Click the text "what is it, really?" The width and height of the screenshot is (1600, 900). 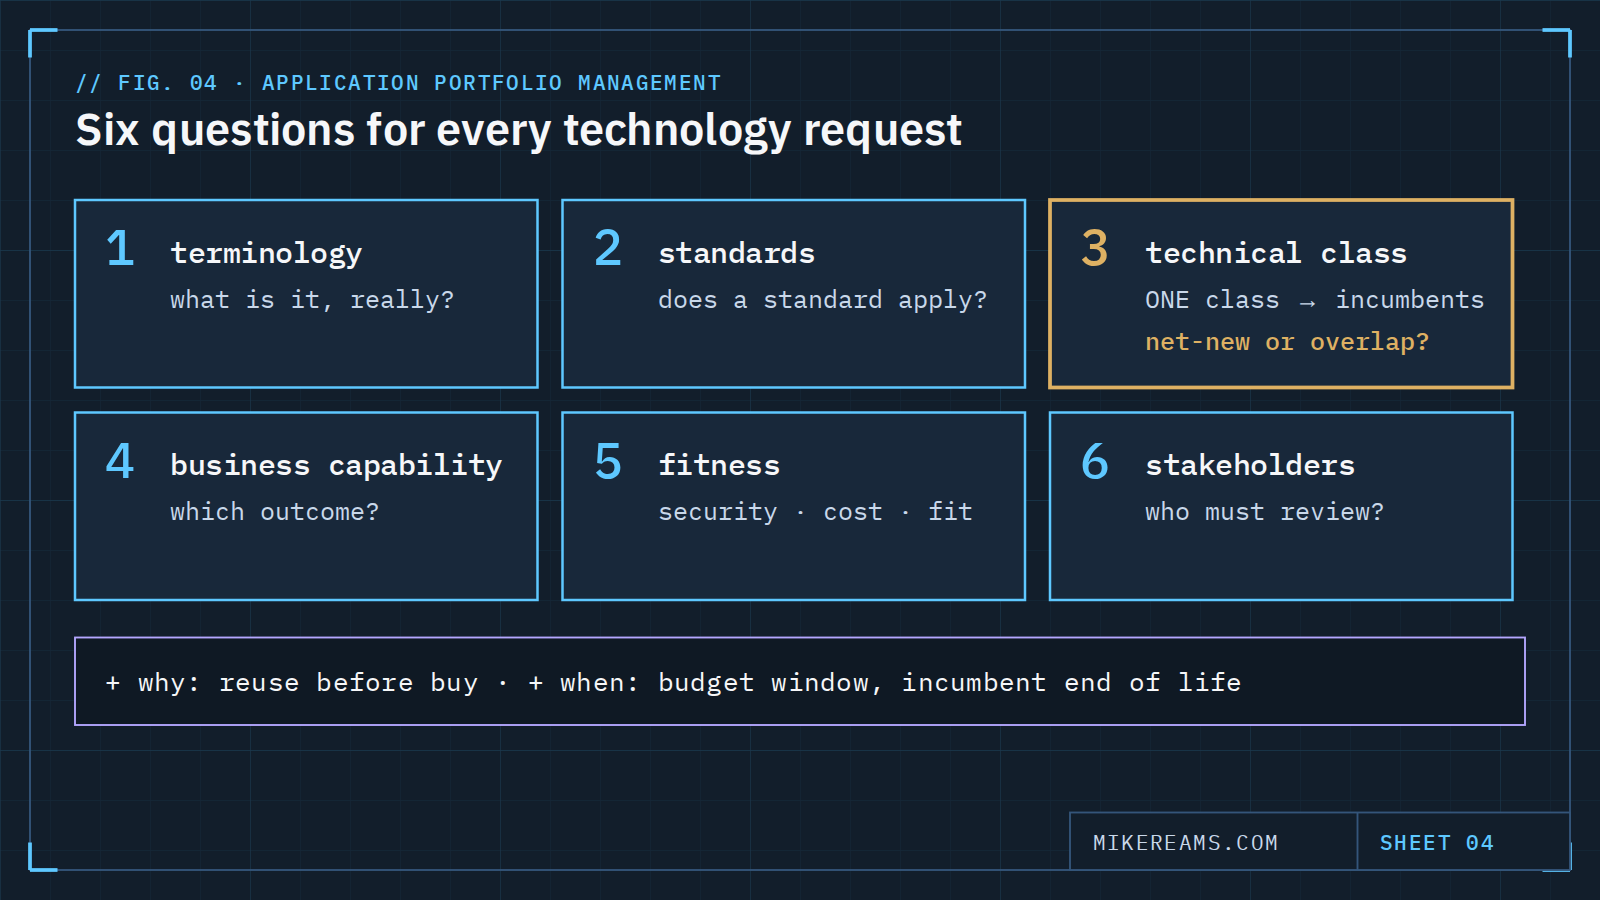pyautogui.click(x=312, y=300)
